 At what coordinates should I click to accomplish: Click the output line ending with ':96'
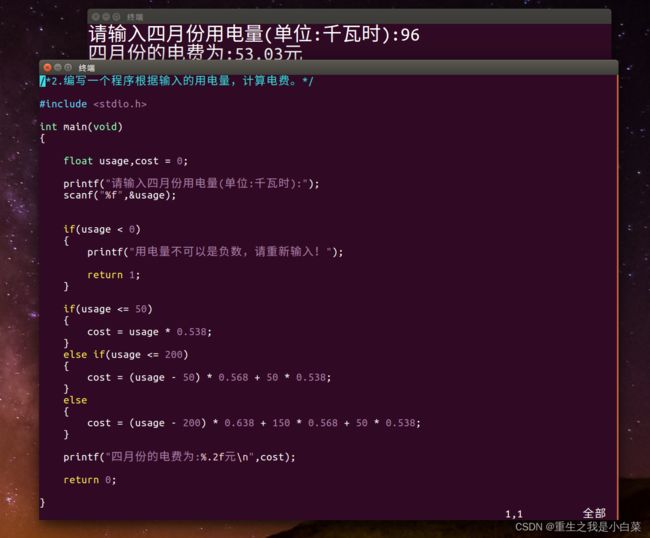point(254,34)
